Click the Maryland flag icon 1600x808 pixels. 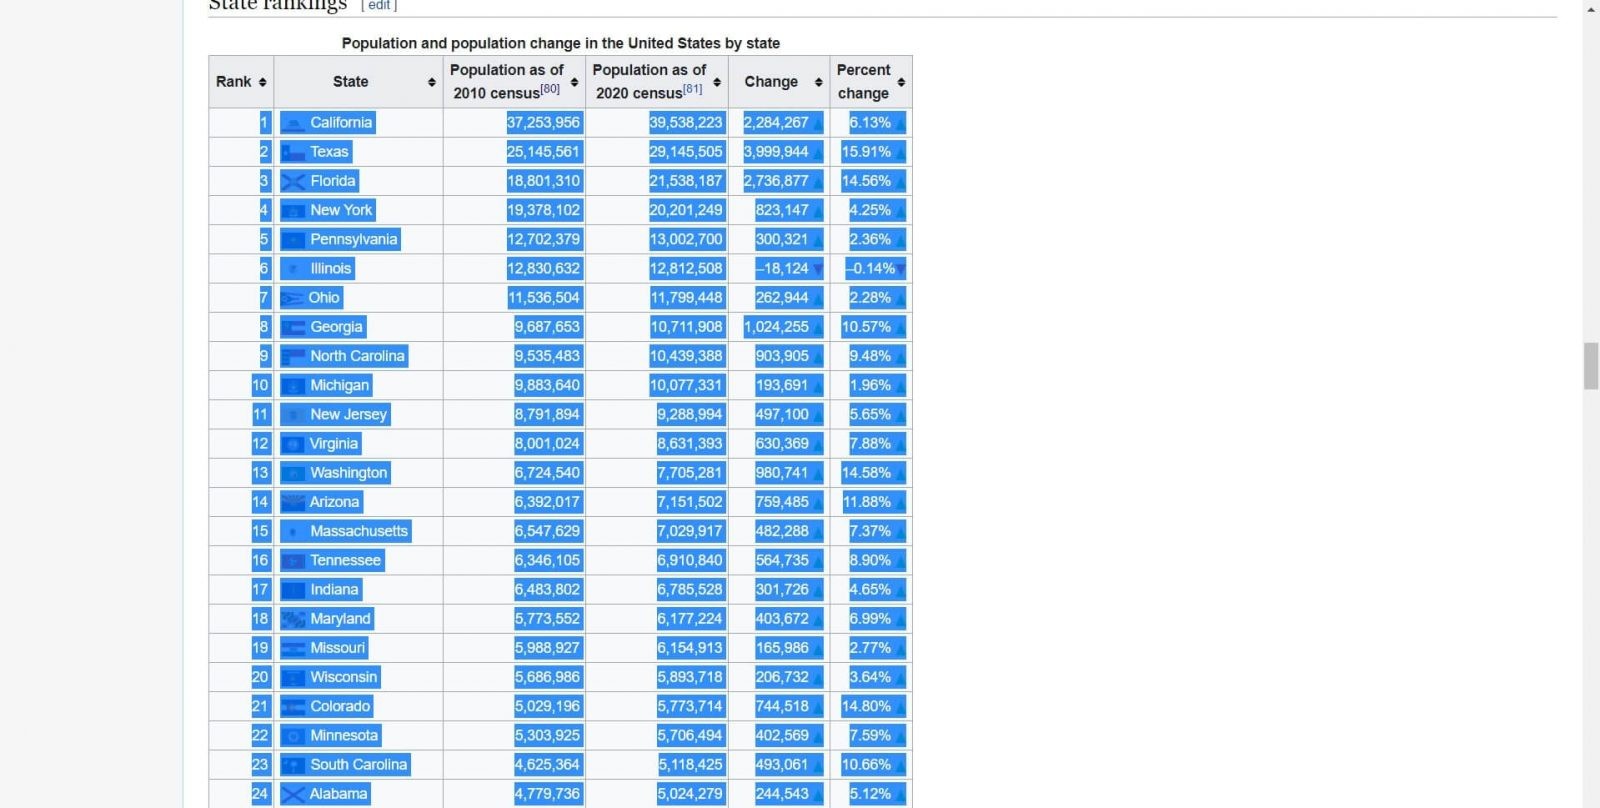point(293,619)
